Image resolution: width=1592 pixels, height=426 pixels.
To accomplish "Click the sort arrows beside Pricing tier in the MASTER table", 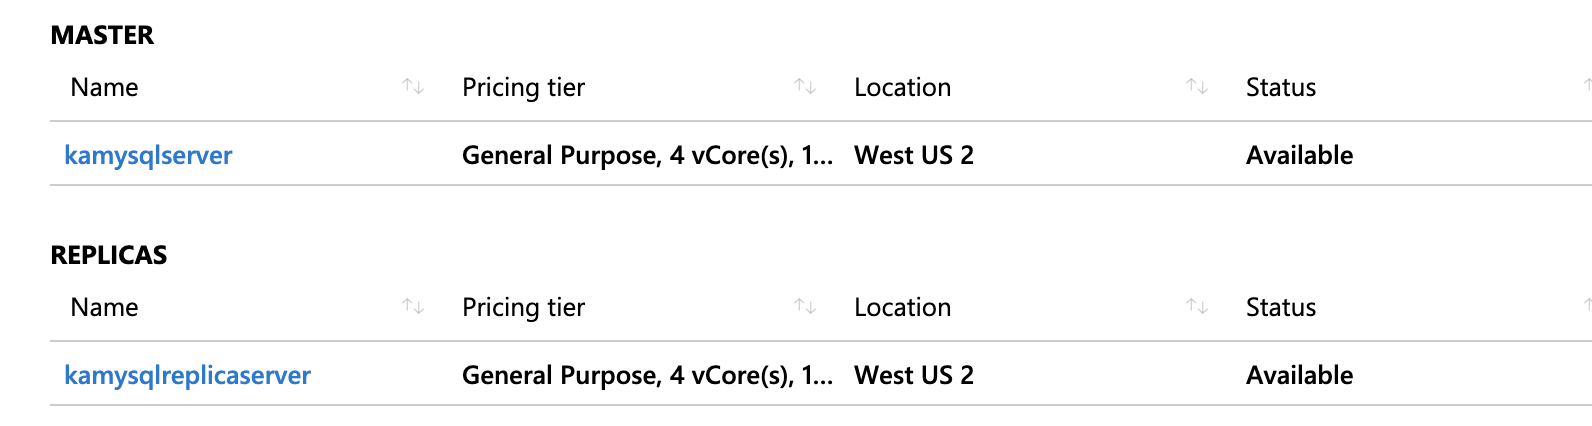I will coord(805,87).
